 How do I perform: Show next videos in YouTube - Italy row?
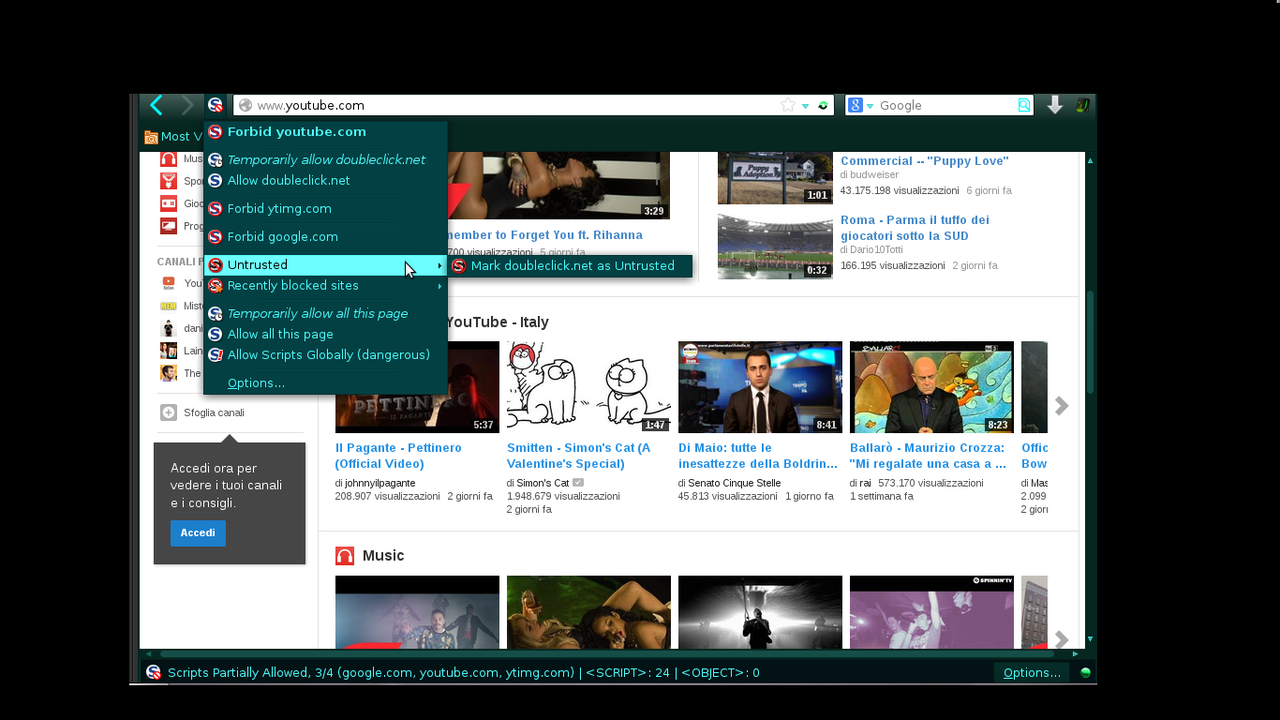click(x=1061, y=405)
